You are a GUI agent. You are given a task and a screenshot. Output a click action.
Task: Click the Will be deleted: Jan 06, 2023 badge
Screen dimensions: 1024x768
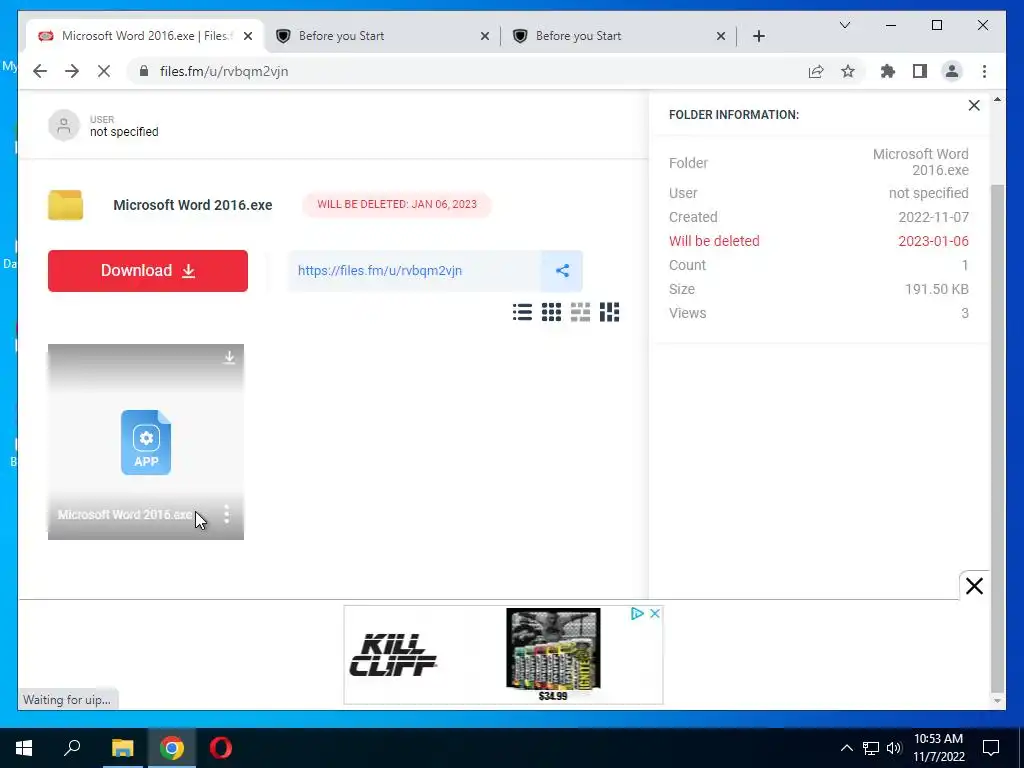397,204
